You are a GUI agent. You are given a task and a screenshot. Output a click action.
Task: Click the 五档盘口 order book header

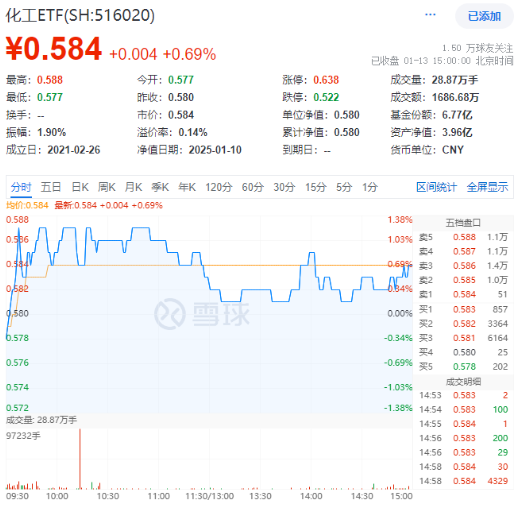[x=463, y=223]
